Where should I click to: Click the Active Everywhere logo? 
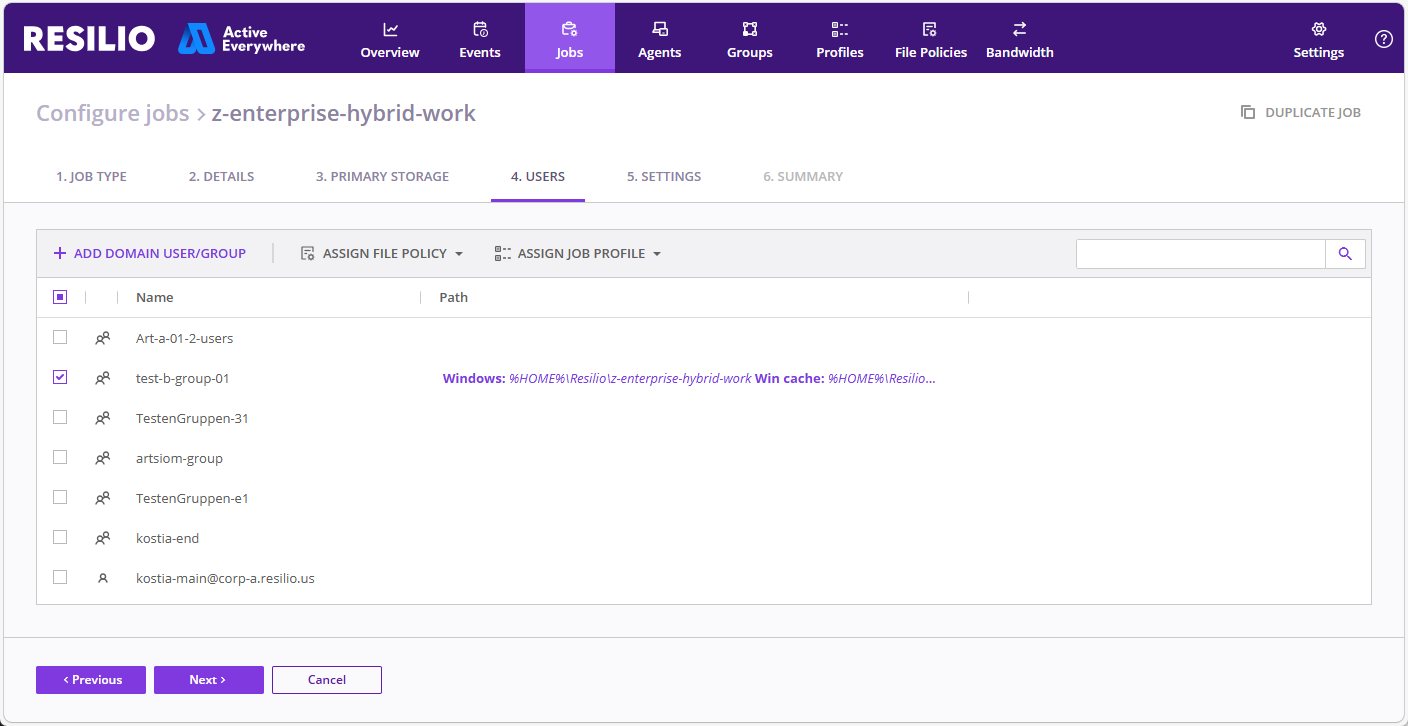tap(242, 39)
